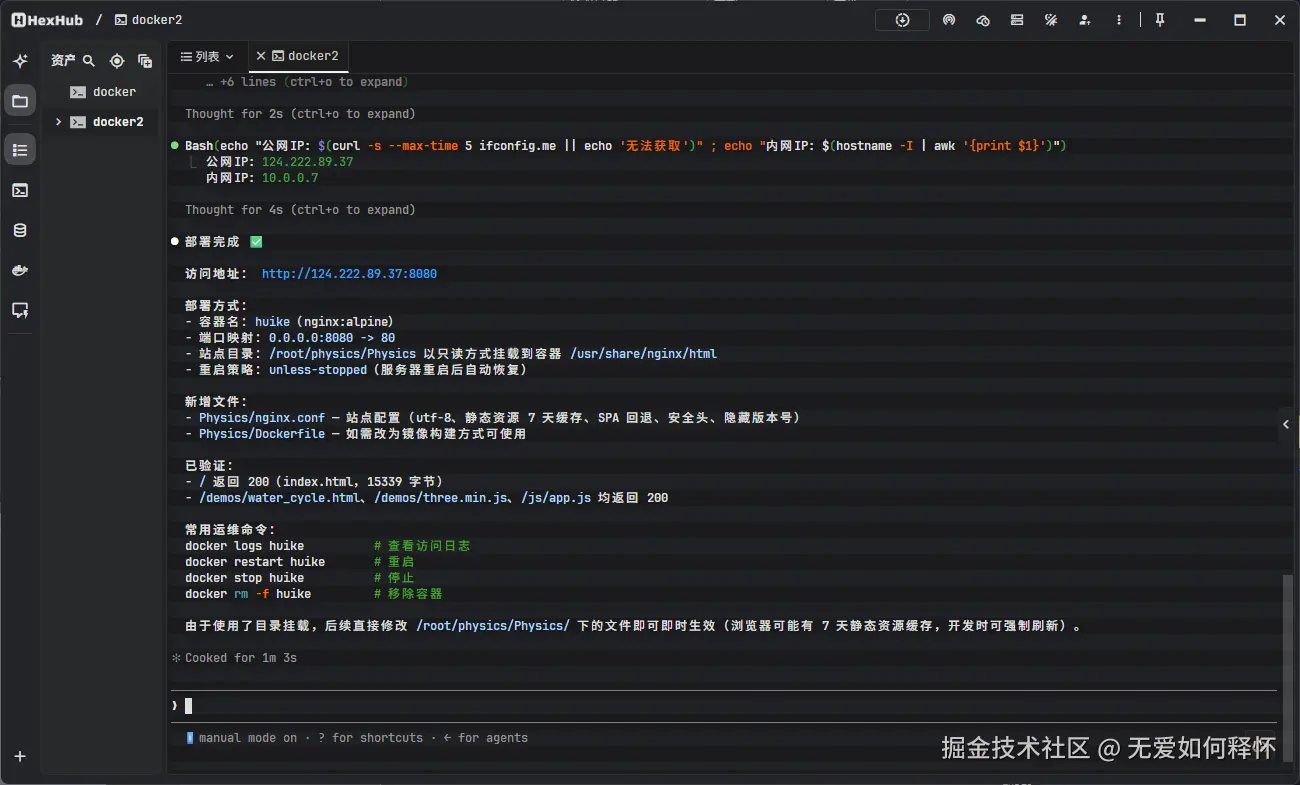Screen dimensions: 1300x785
Task: Click the Bash(echo command line
Action: [x=626, y=146]
